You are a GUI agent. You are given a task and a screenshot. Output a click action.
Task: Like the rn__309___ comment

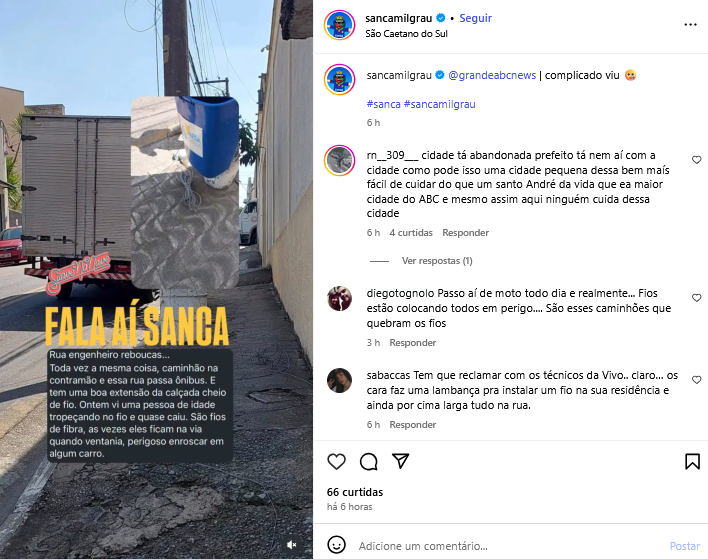point(696,160)
